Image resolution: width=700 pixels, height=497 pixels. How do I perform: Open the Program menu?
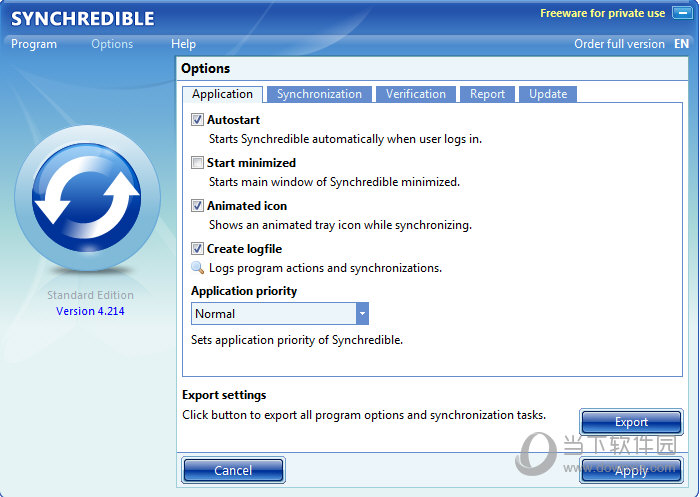tap(34, 44)
